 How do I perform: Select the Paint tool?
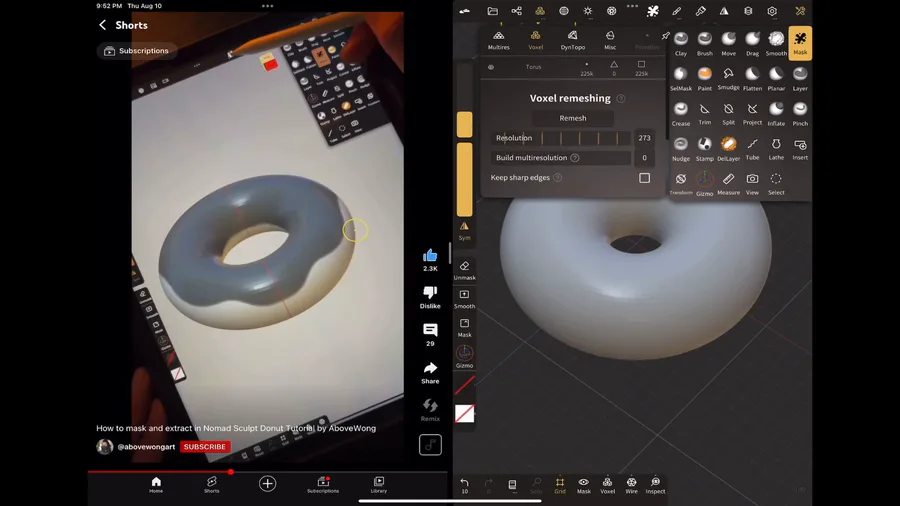pyautogui.click(x=704, y=79)
